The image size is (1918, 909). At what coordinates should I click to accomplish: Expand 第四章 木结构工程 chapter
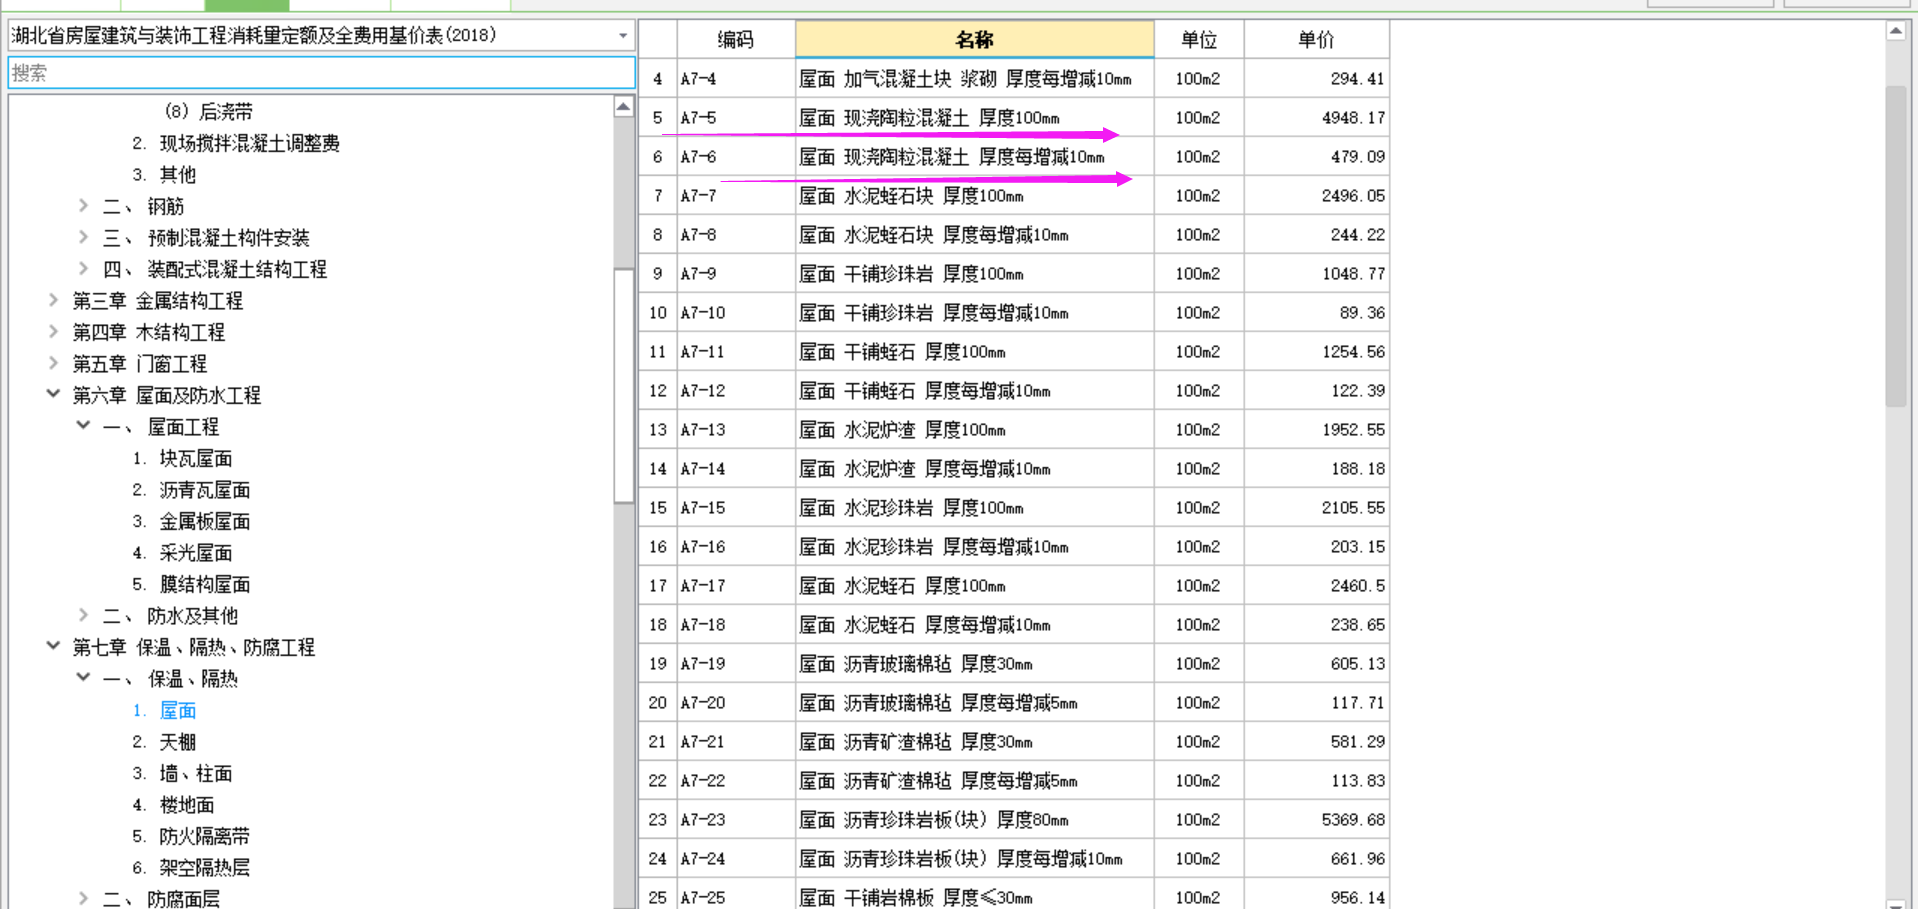click(54, 332)
